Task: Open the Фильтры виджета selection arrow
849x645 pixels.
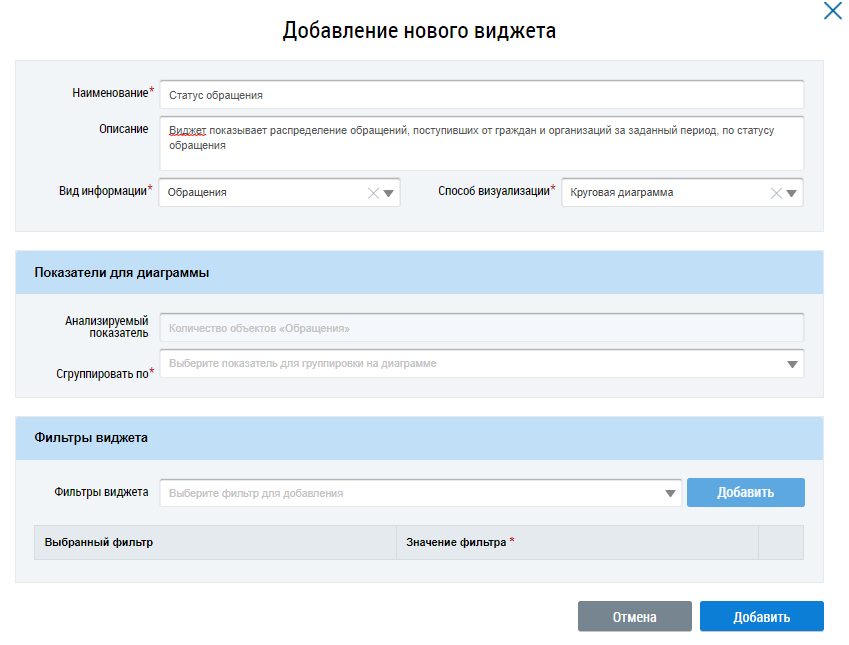Action: click(671, 493)
